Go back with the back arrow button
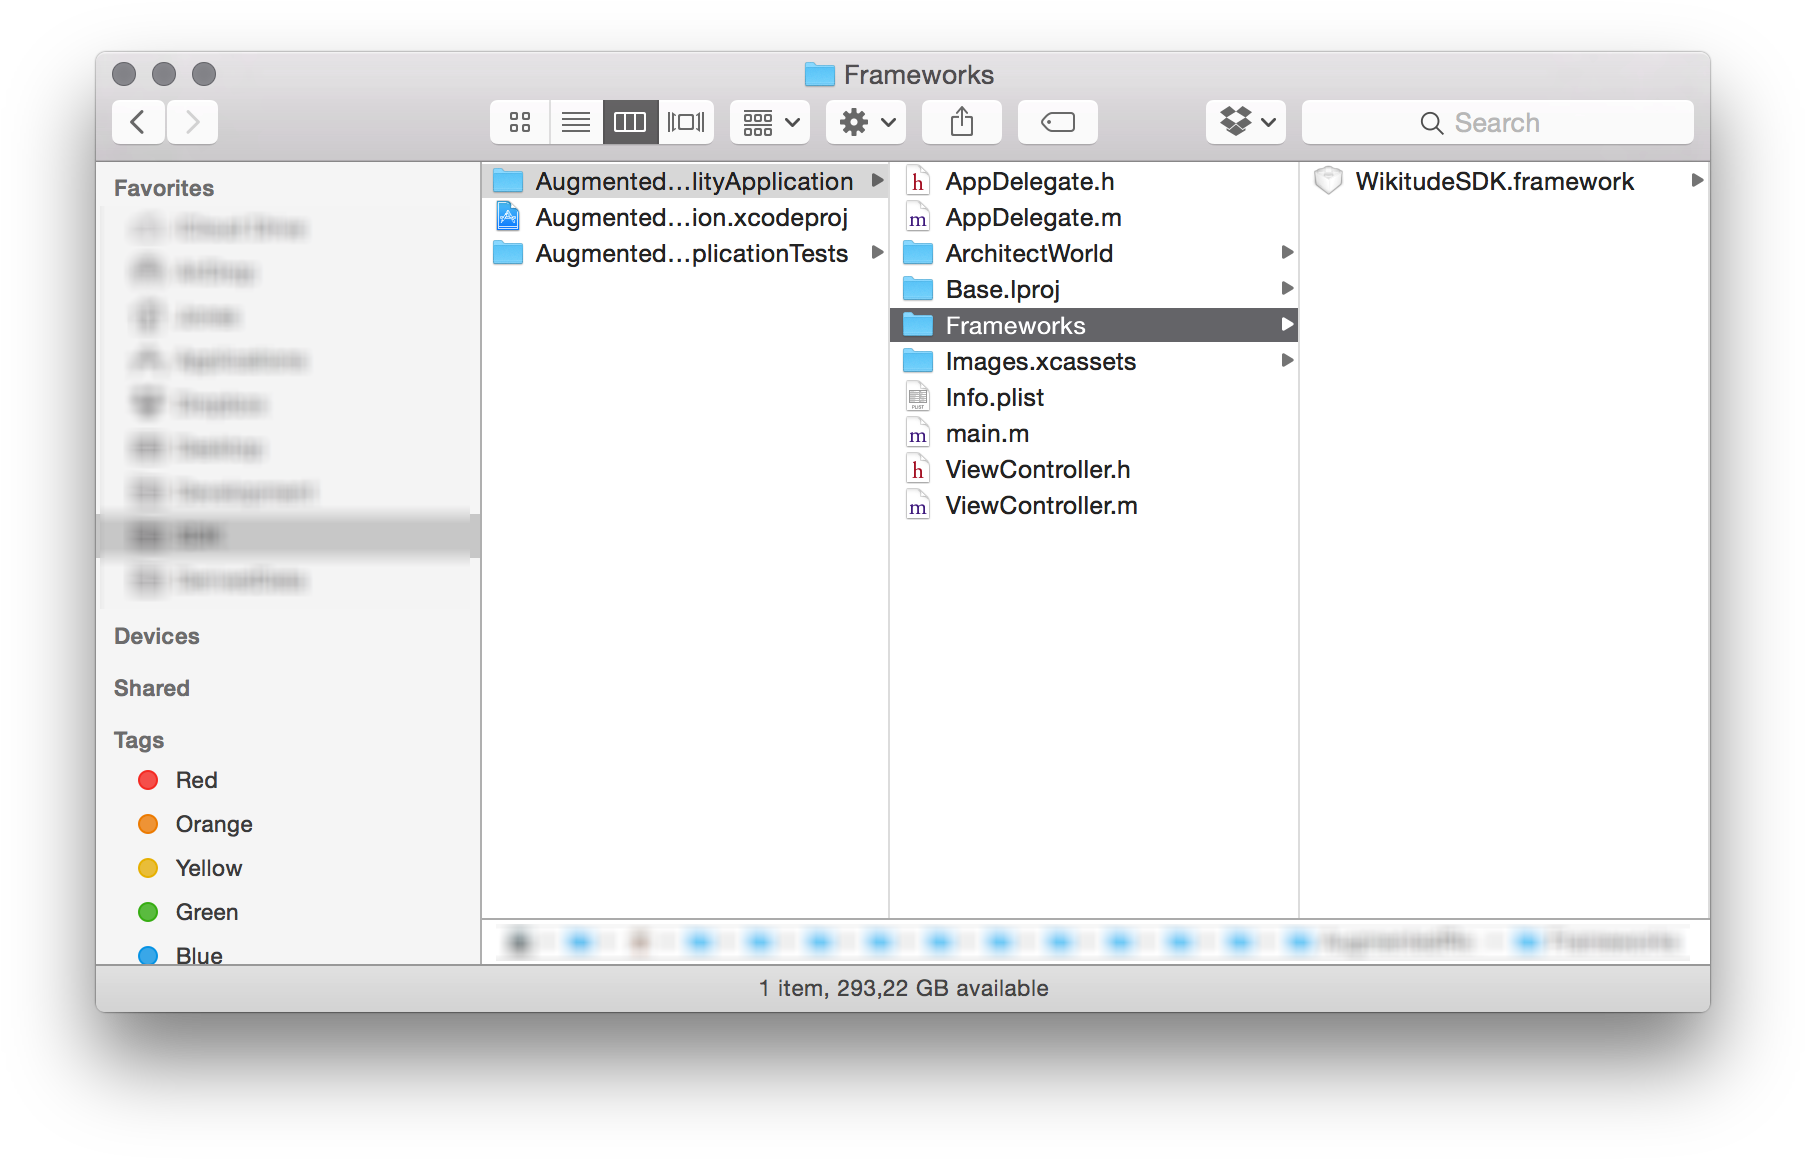 tap(139, 122)
